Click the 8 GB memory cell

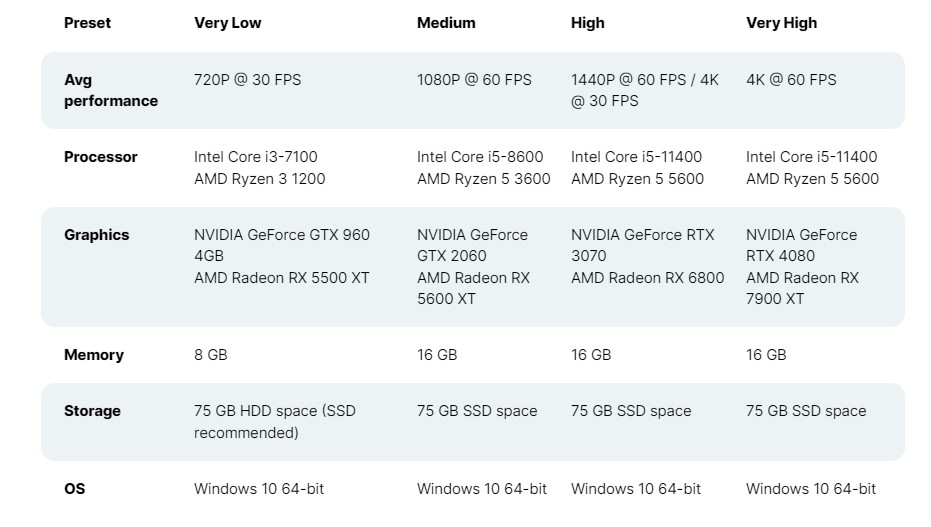pyautogui.click(x=211, y=355)
